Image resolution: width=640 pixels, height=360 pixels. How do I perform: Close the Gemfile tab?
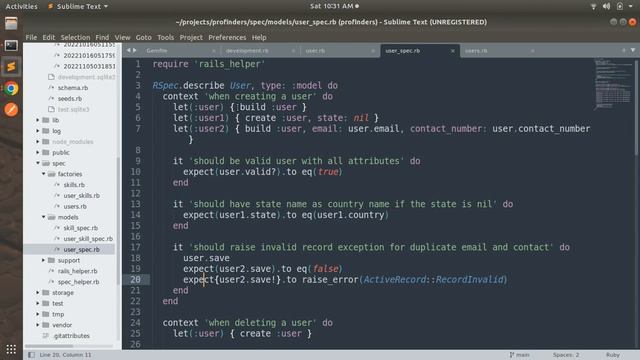coord(214,51)
